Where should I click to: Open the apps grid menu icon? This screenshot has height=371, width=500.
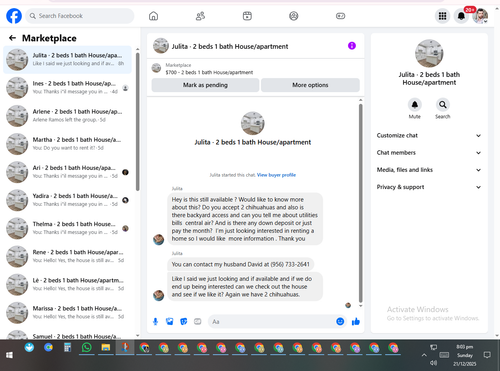[x=442, y=16]
